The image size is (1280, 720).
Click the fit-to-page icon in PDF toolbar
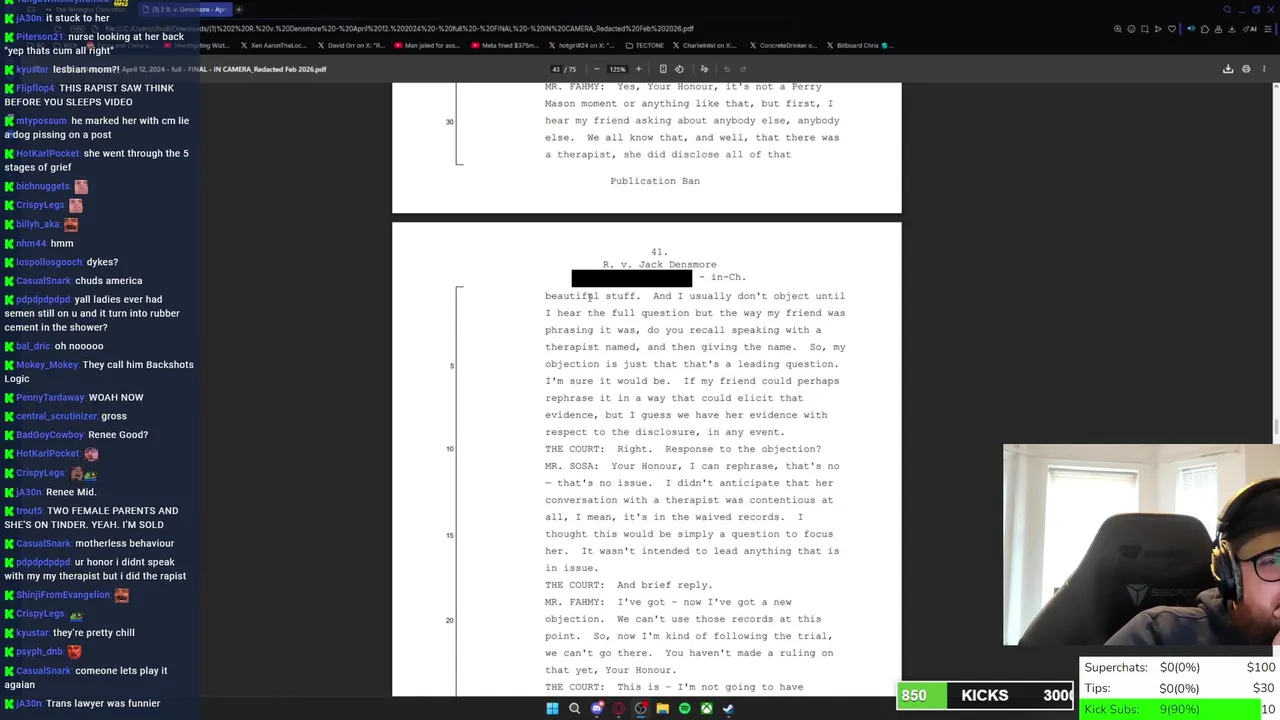[662, 69]
